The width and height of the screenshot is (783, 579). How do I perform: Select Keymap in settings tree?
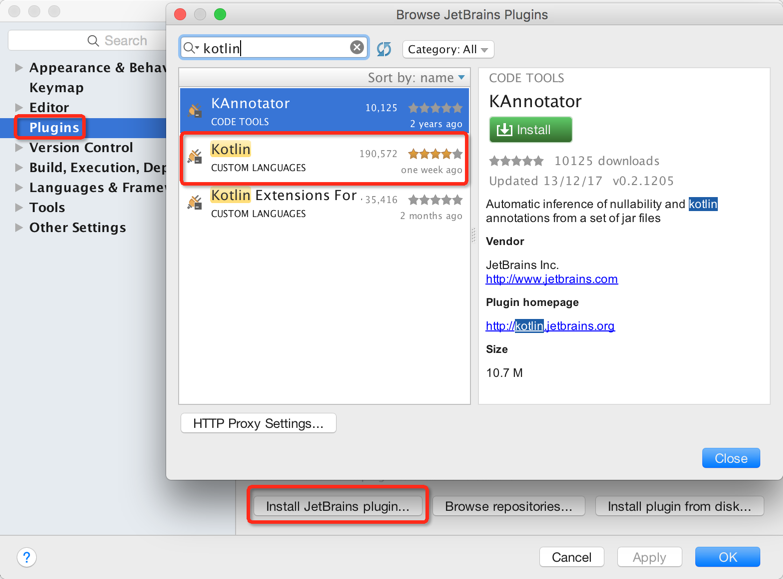click(56, 87)
